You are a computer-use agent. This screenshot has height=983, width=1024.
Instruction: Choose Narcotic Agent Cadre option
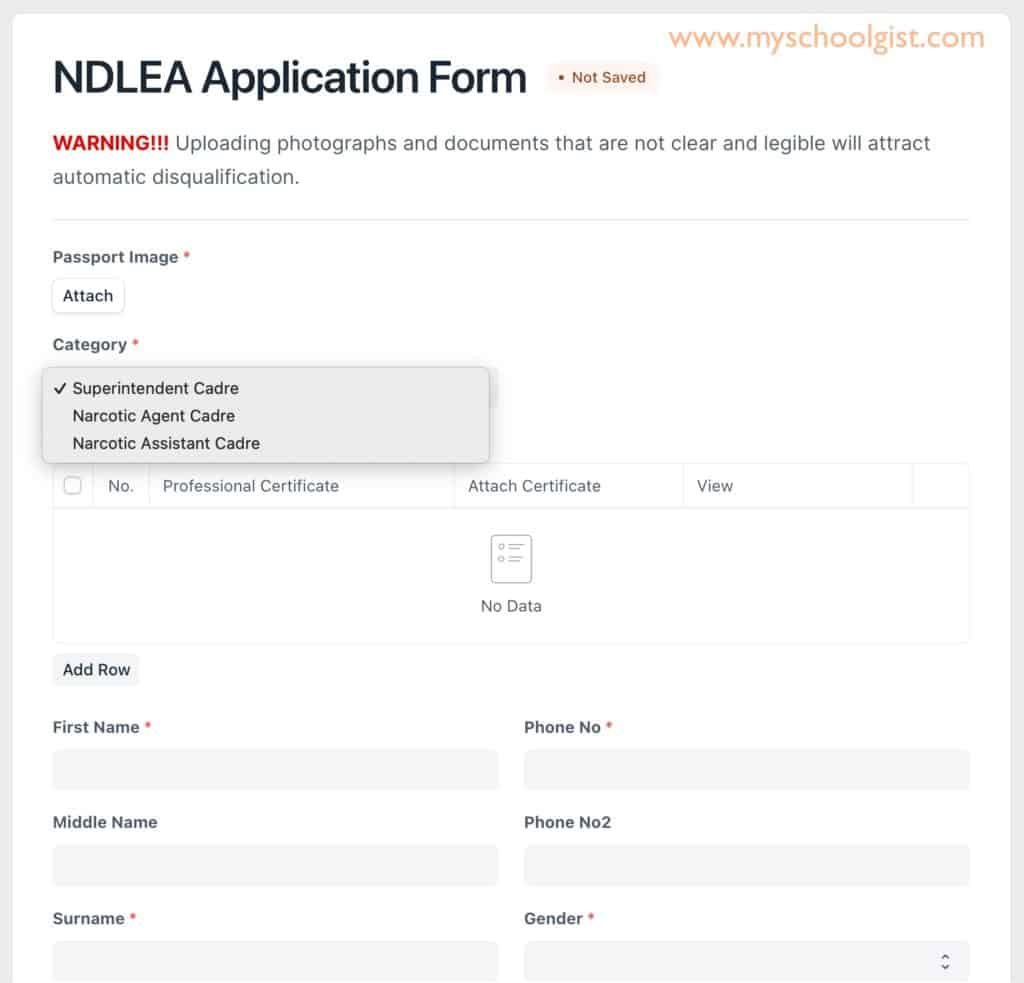coord(154,416)
